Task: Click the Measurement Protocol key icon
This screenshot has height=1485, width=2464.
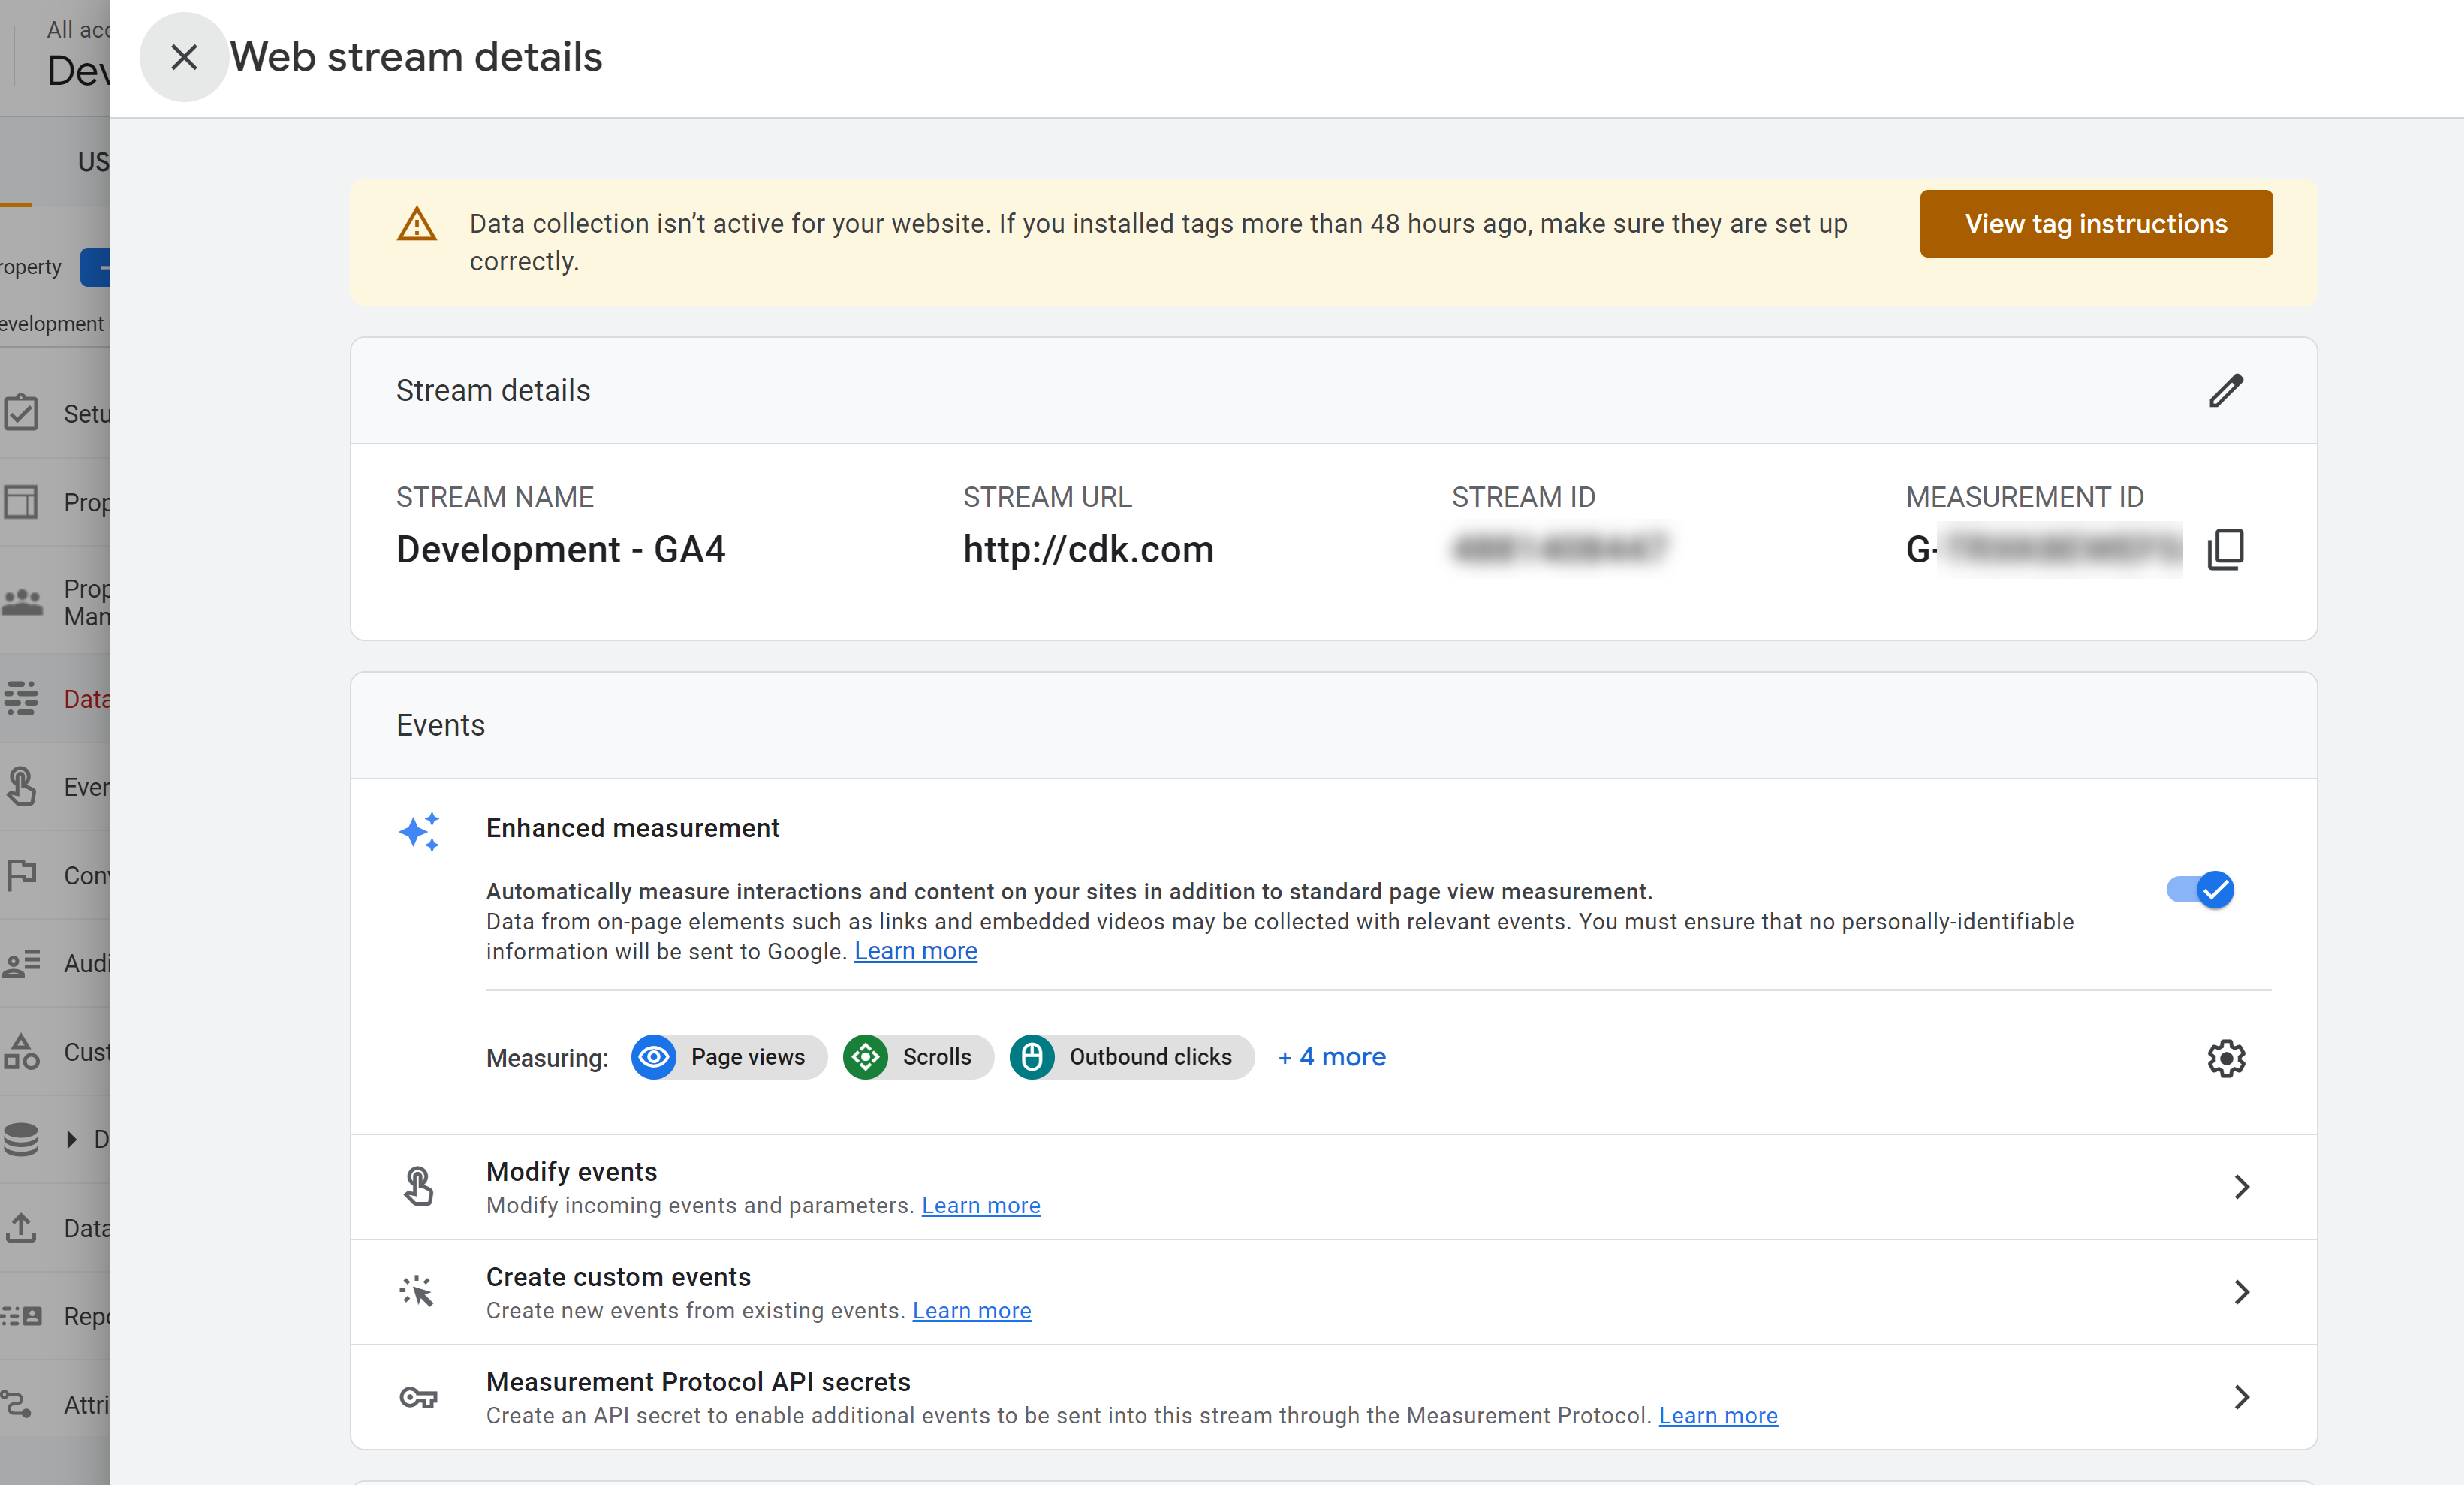Action: click(419, 1397)
